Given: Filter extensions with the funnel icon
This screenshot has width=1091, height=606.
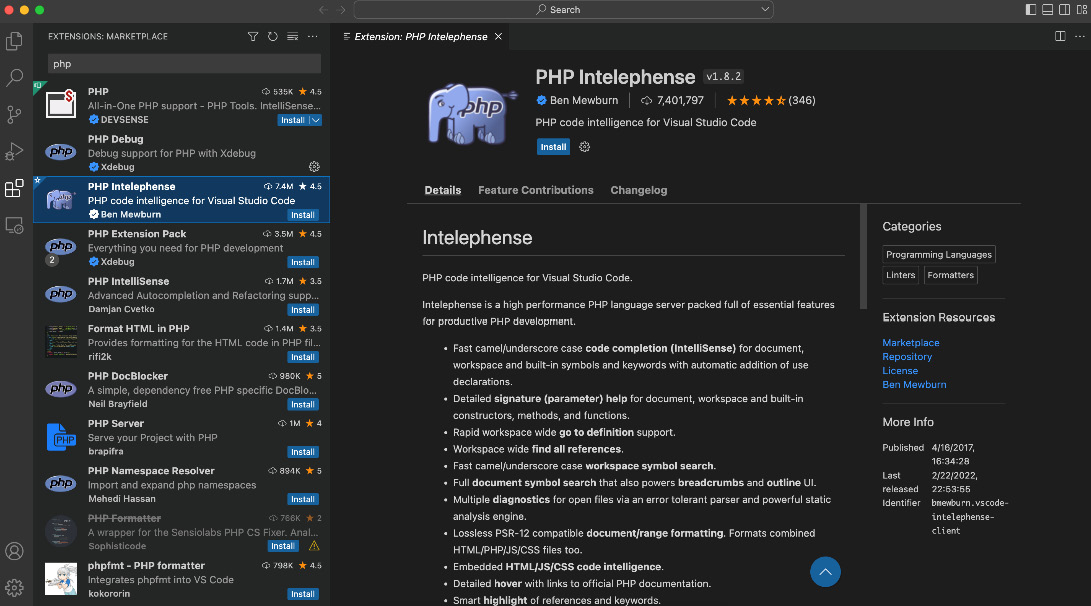Looking at the screenshot, I should pos(253,36).
